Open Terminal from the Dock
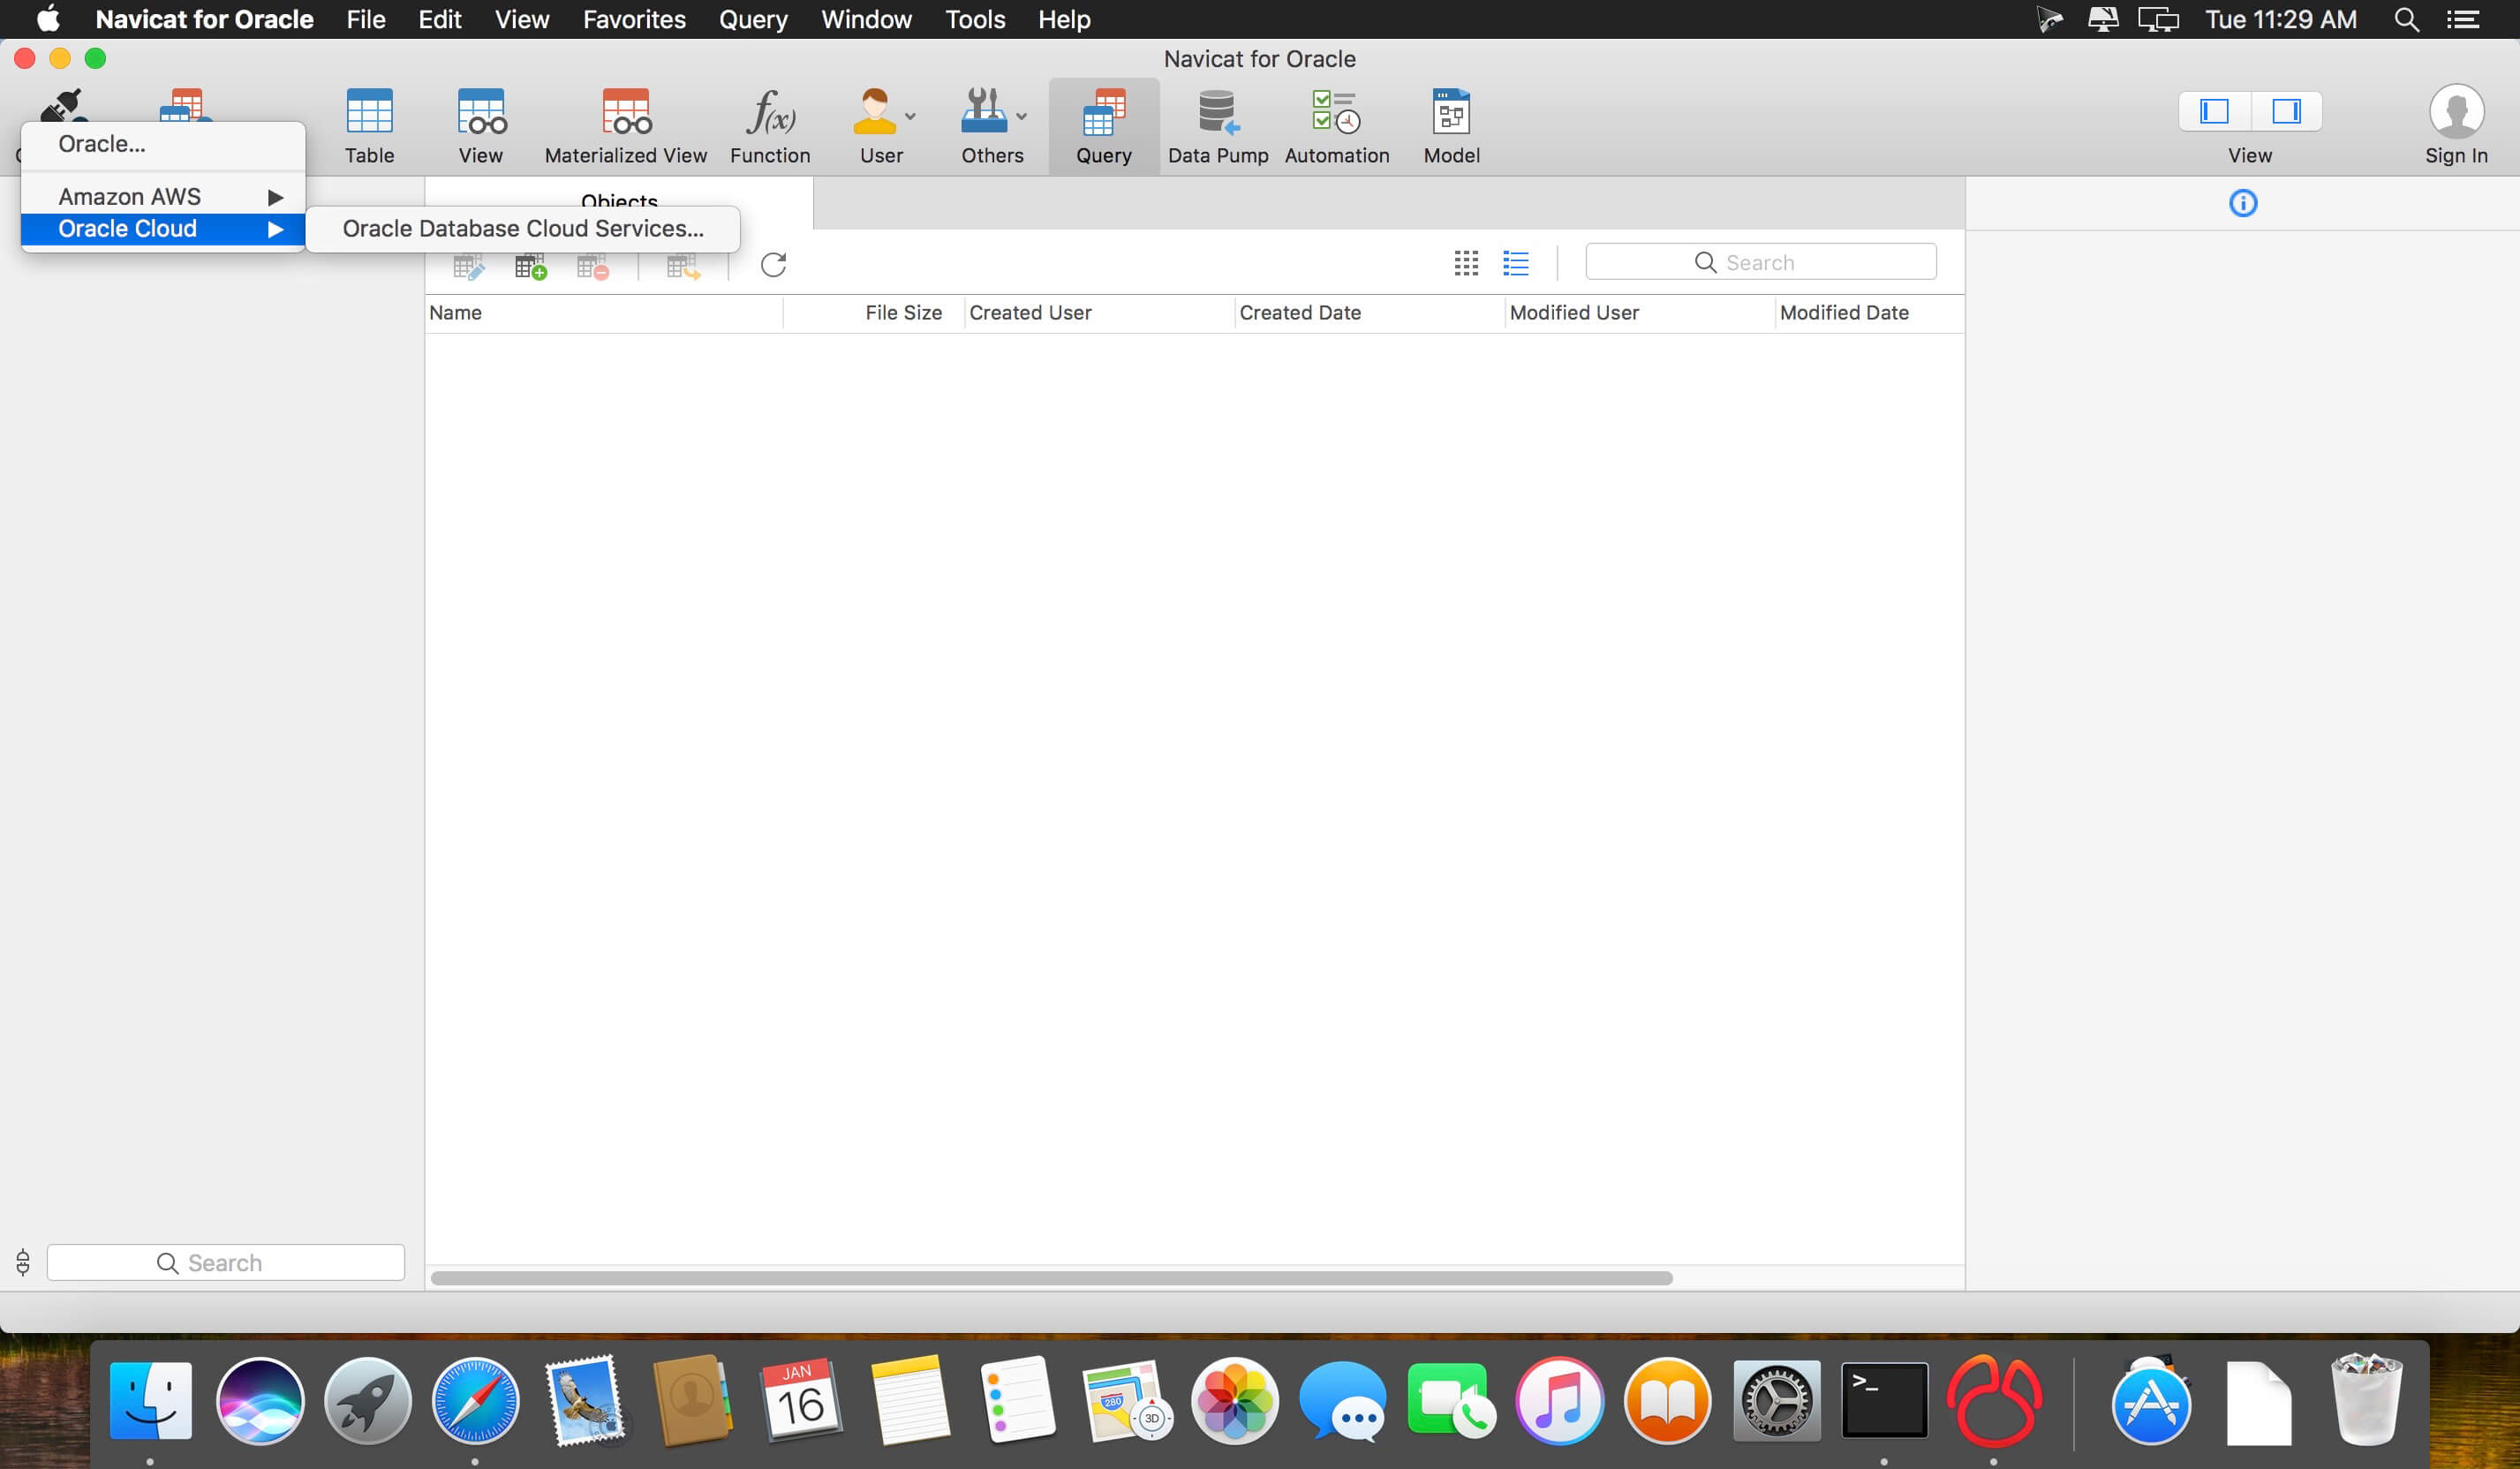Viewport: 2520px width, 1469px height. coord(1884,1400)
